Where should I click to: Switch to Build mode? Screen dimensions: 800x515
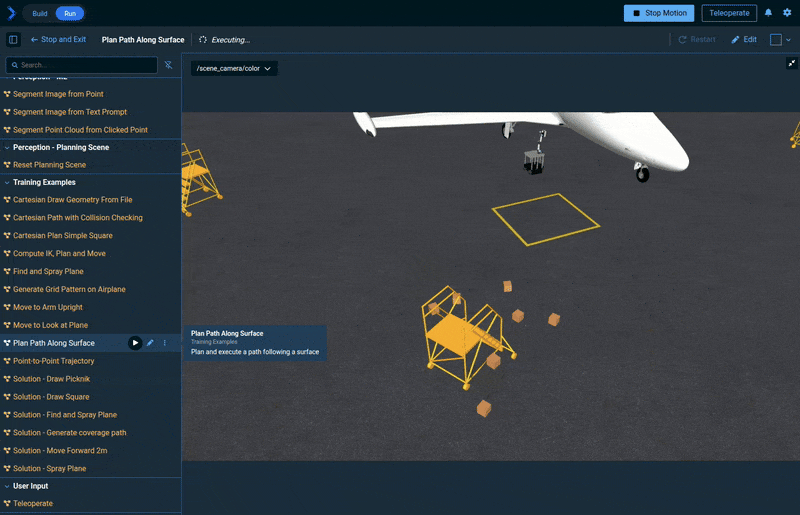[40, 14]
